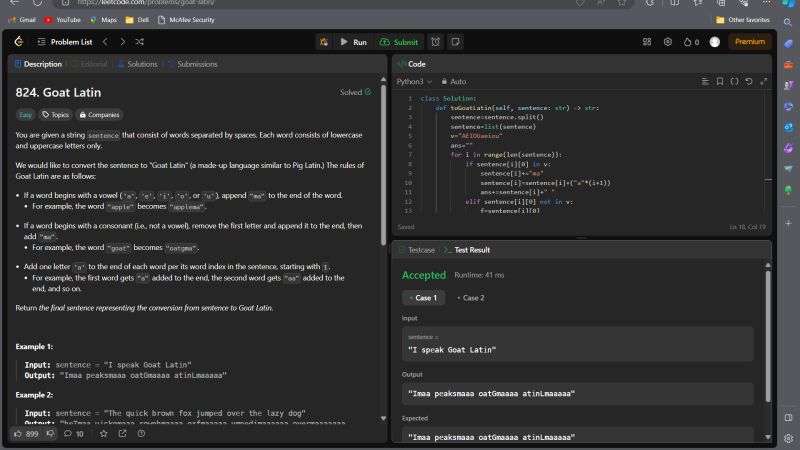Expand the Companies tag
The image size is (800, 450).
[x=99, y=115]
